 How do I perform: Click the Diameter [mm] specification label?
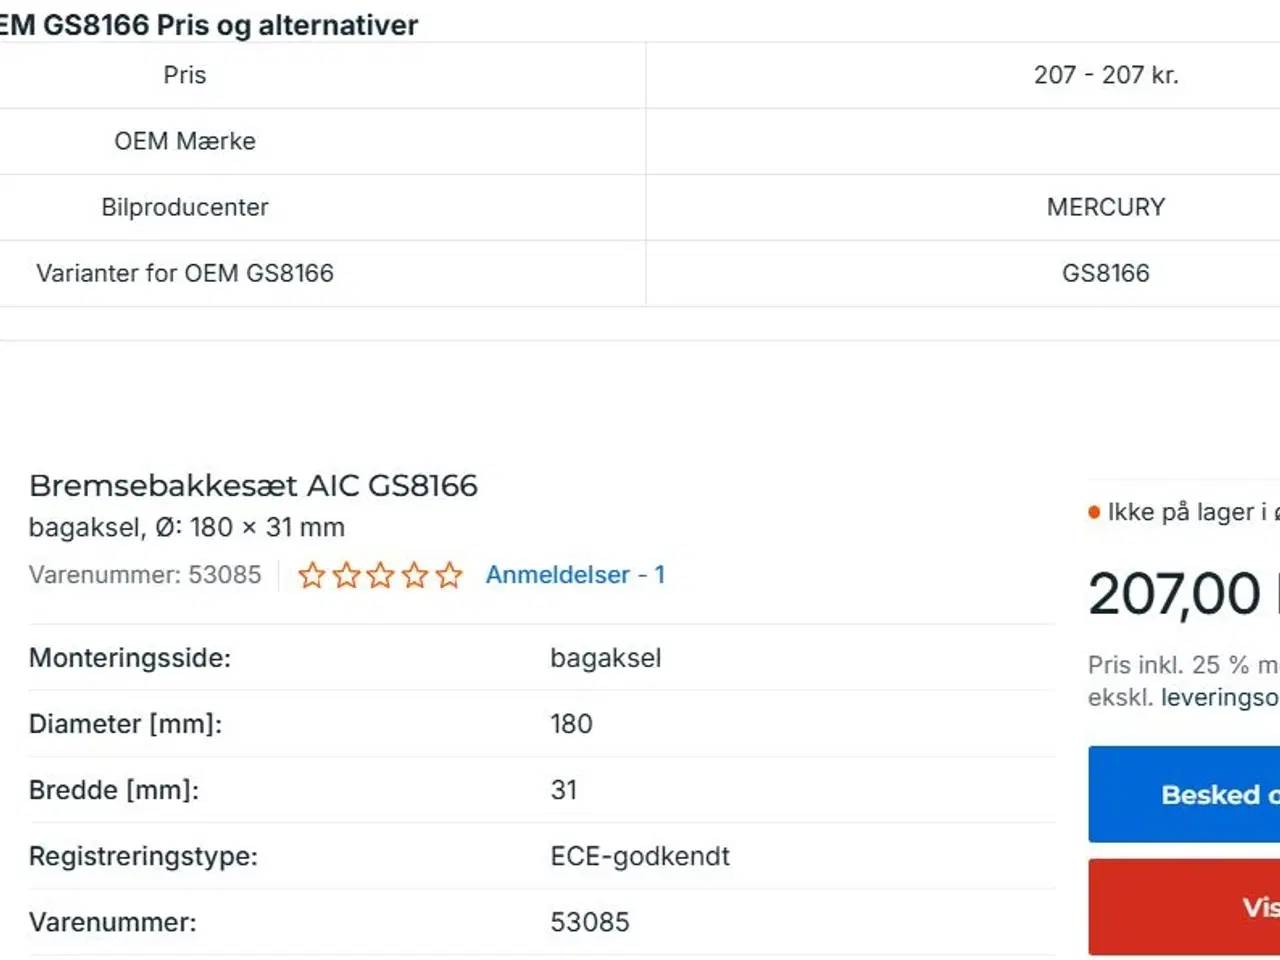[125, 724]
